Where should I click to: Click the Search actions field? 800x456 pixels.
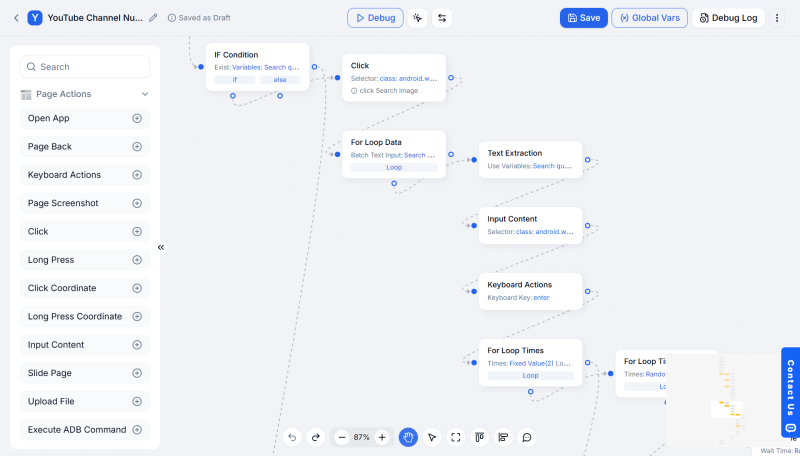85,67
